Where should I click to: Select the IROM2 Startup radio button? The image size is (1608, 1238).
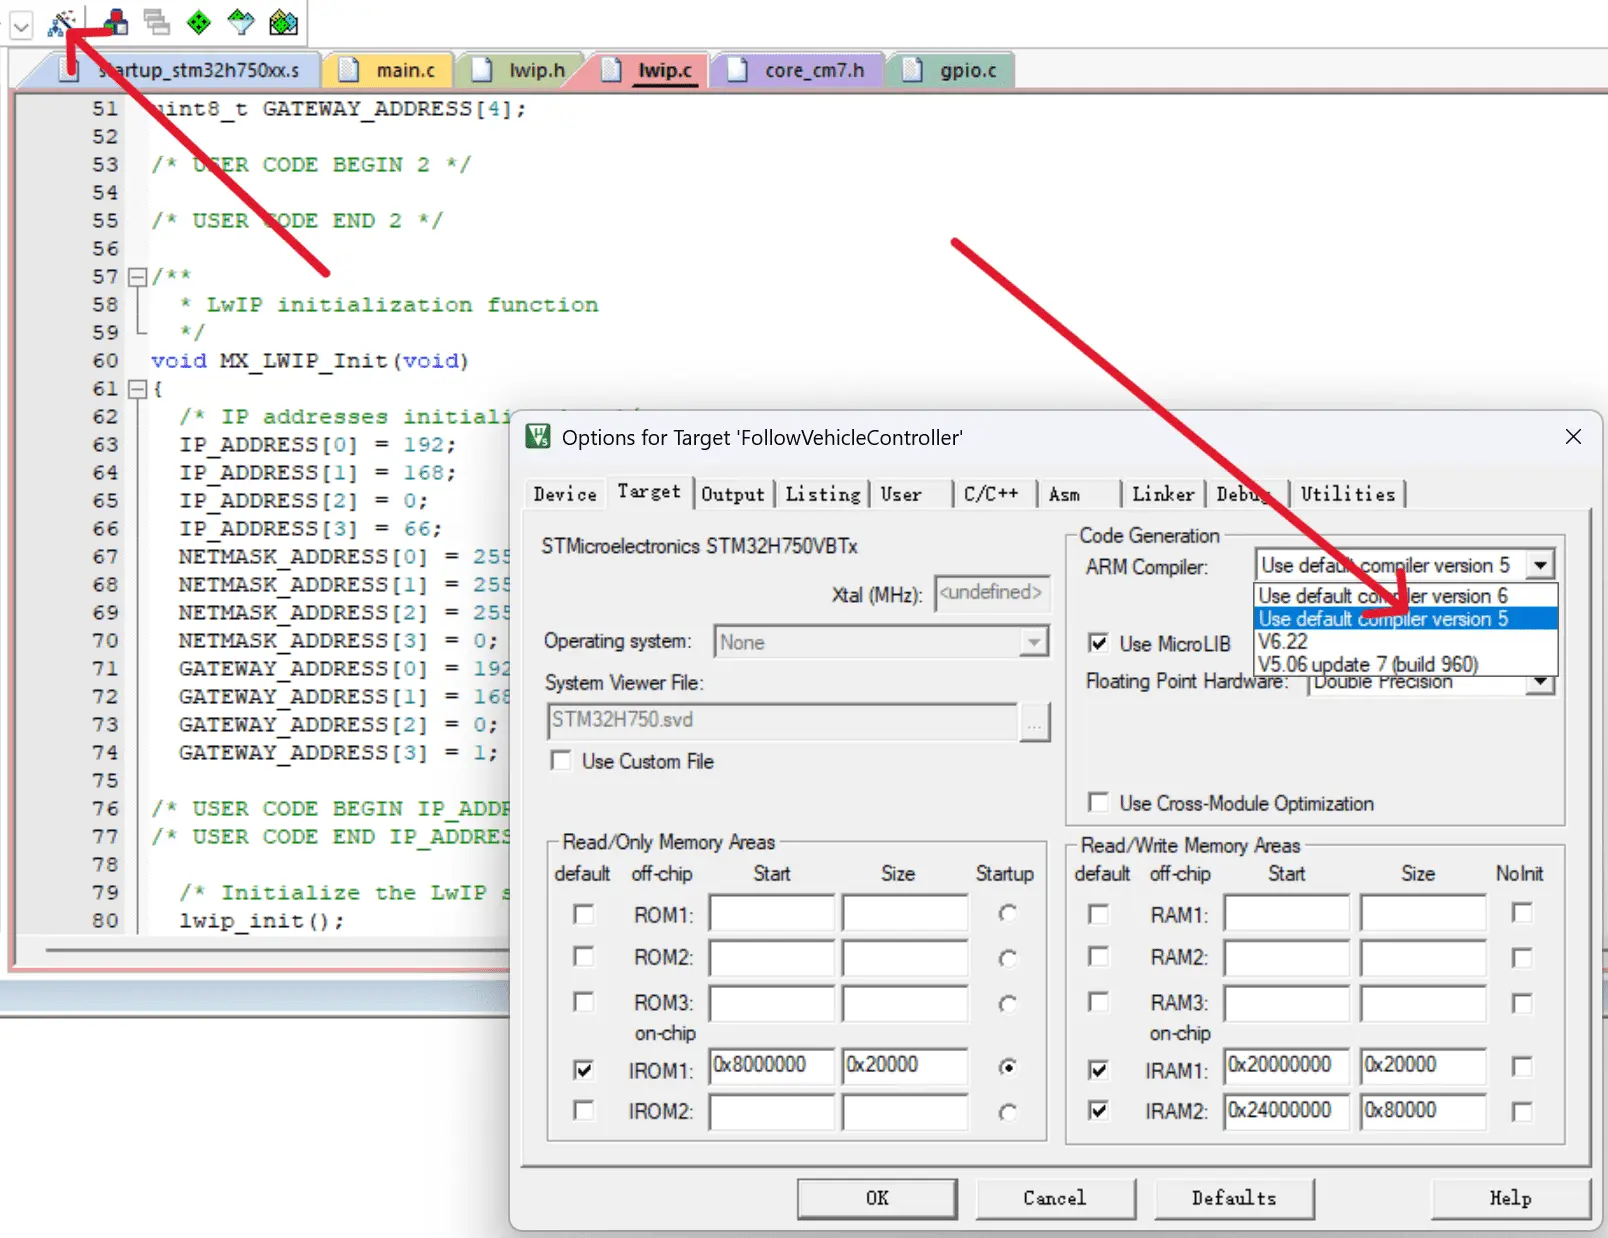coord(1008,1112)
